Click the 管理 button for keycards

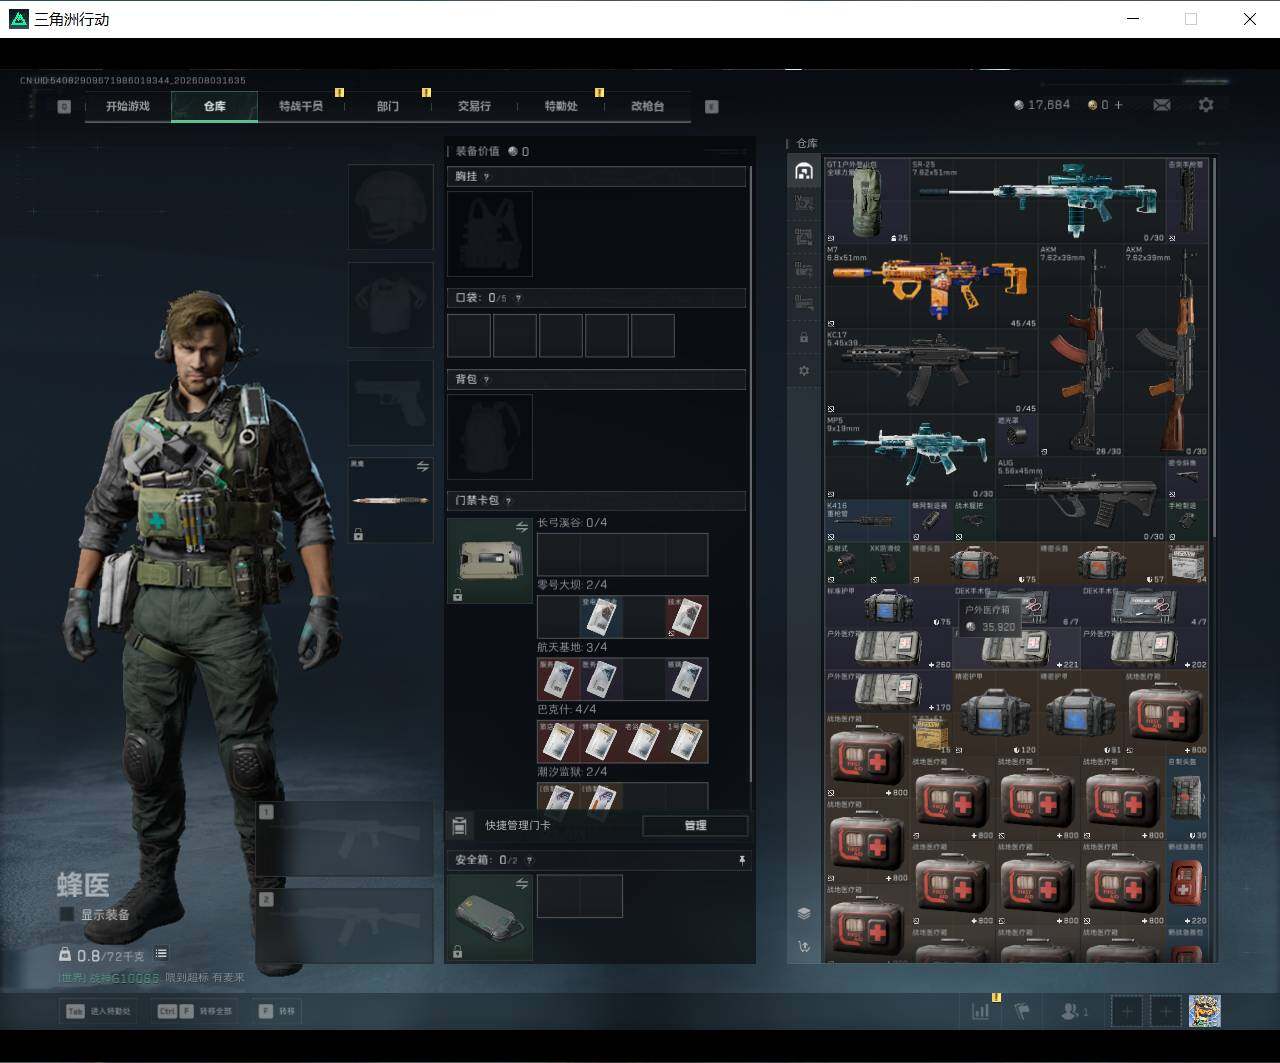coord(695,825)
